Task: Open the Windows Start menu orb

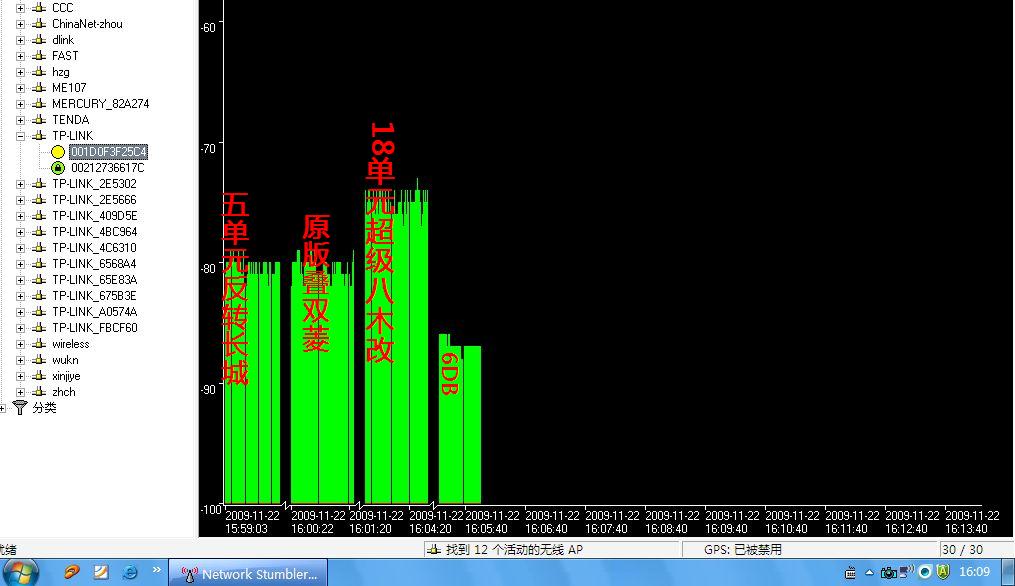Action: click(x=21, y=573)
